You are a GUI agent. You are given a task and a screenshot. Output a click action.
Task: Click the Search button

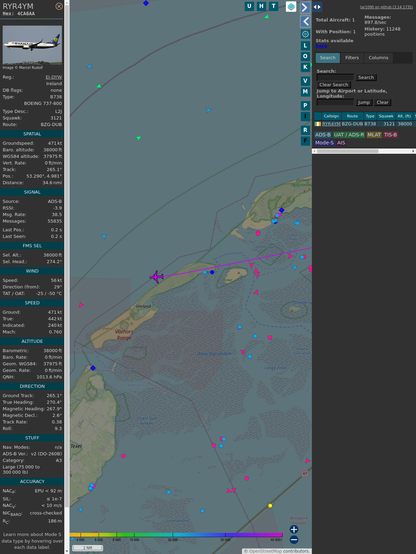(x=366, y=77)
